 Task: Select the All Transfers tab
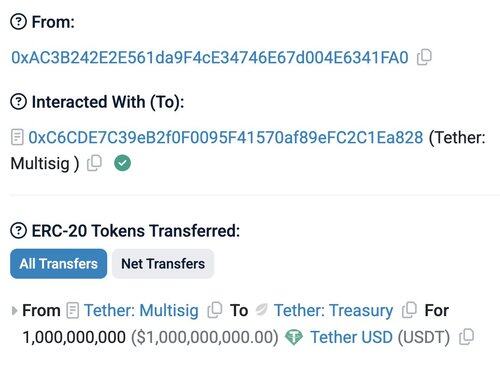(x=59, y=264)
